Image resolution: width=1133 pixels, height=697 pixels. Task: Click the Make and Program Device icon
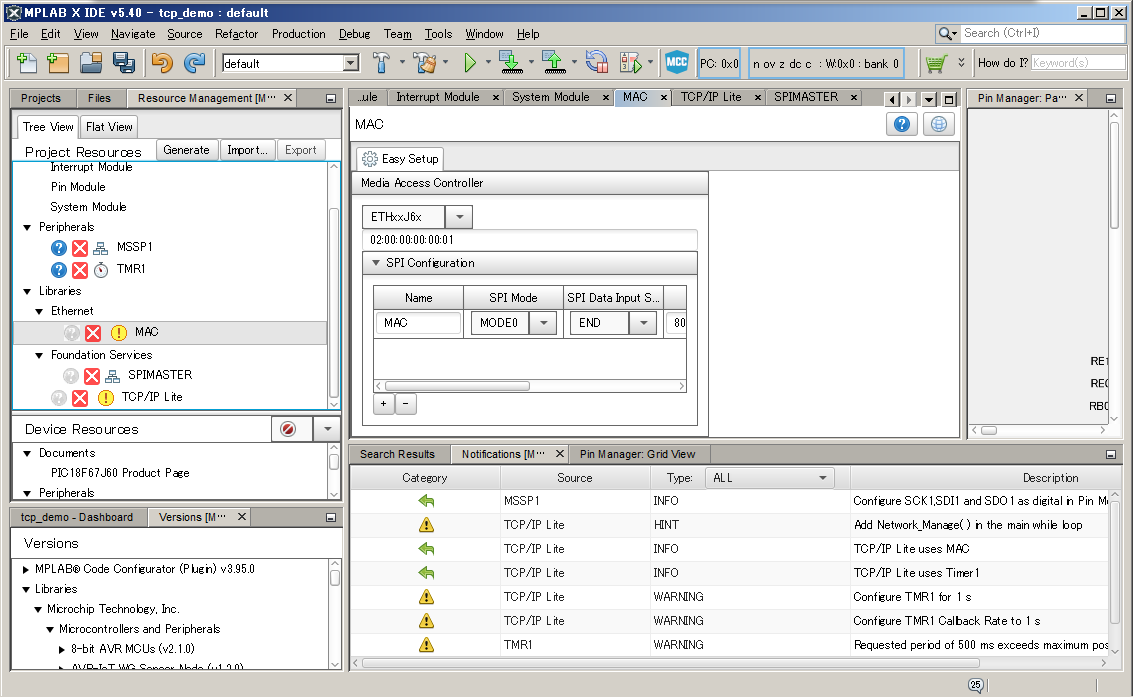511,63
